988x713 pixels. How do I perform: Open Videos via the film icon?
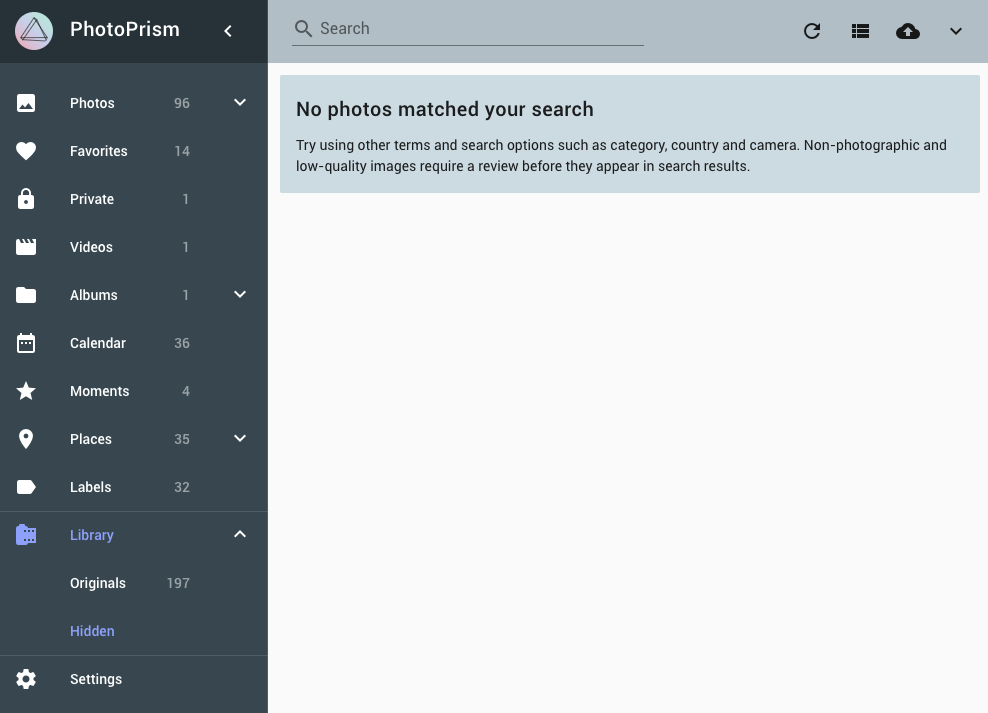coord(26,247)
